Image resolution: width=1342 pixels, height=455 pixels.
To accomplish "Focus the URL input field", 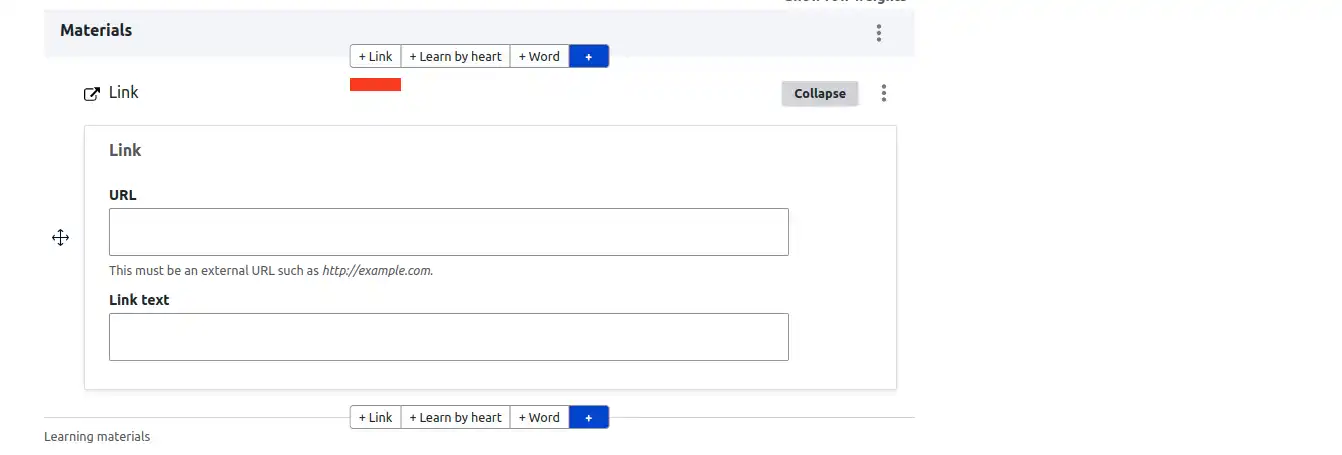I will point(448,232).
